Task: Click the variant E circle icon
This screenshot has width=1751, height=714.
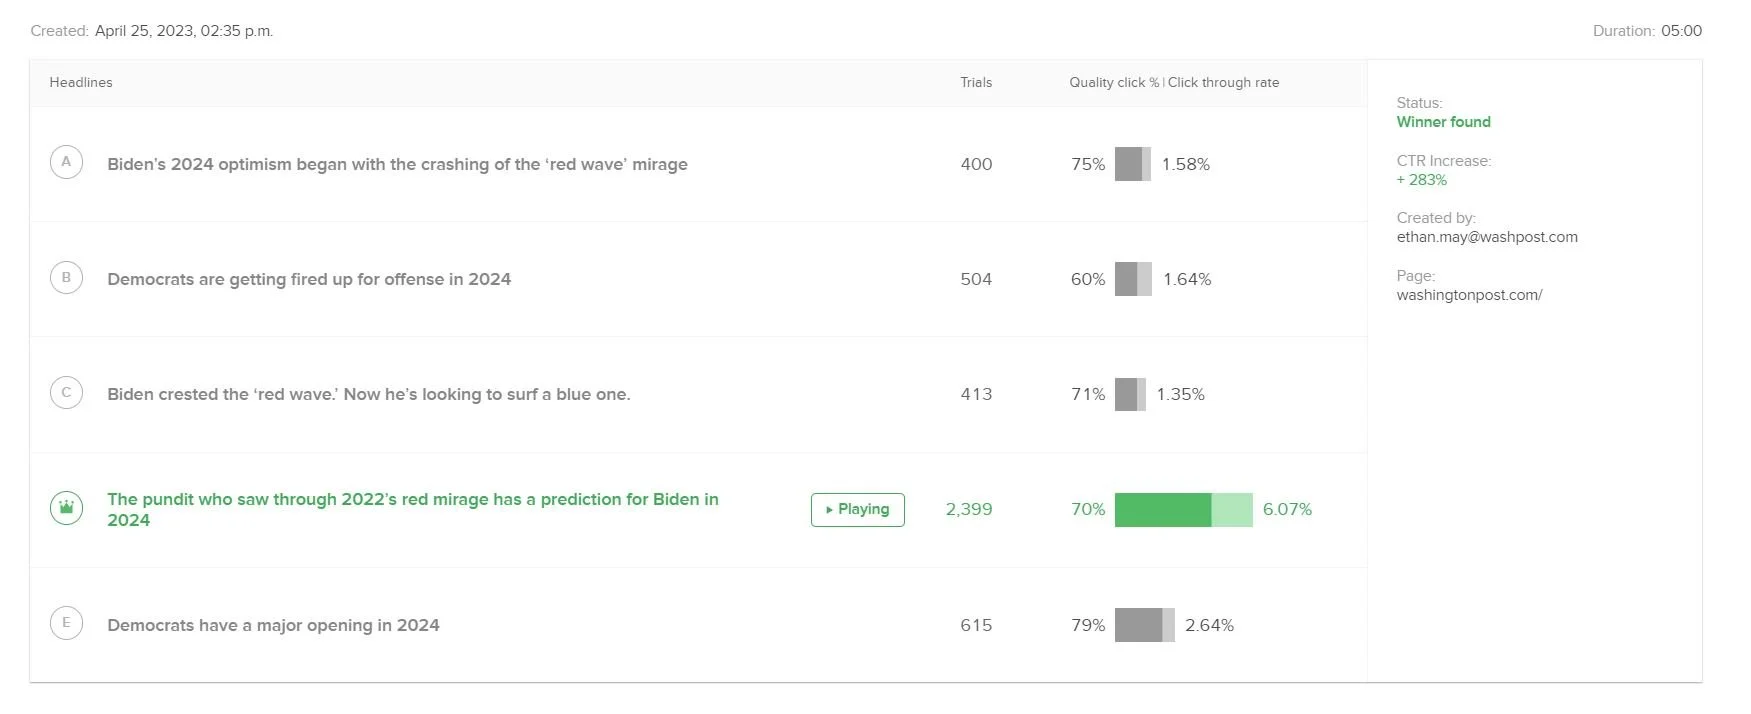Action: (x=66, y=623)
